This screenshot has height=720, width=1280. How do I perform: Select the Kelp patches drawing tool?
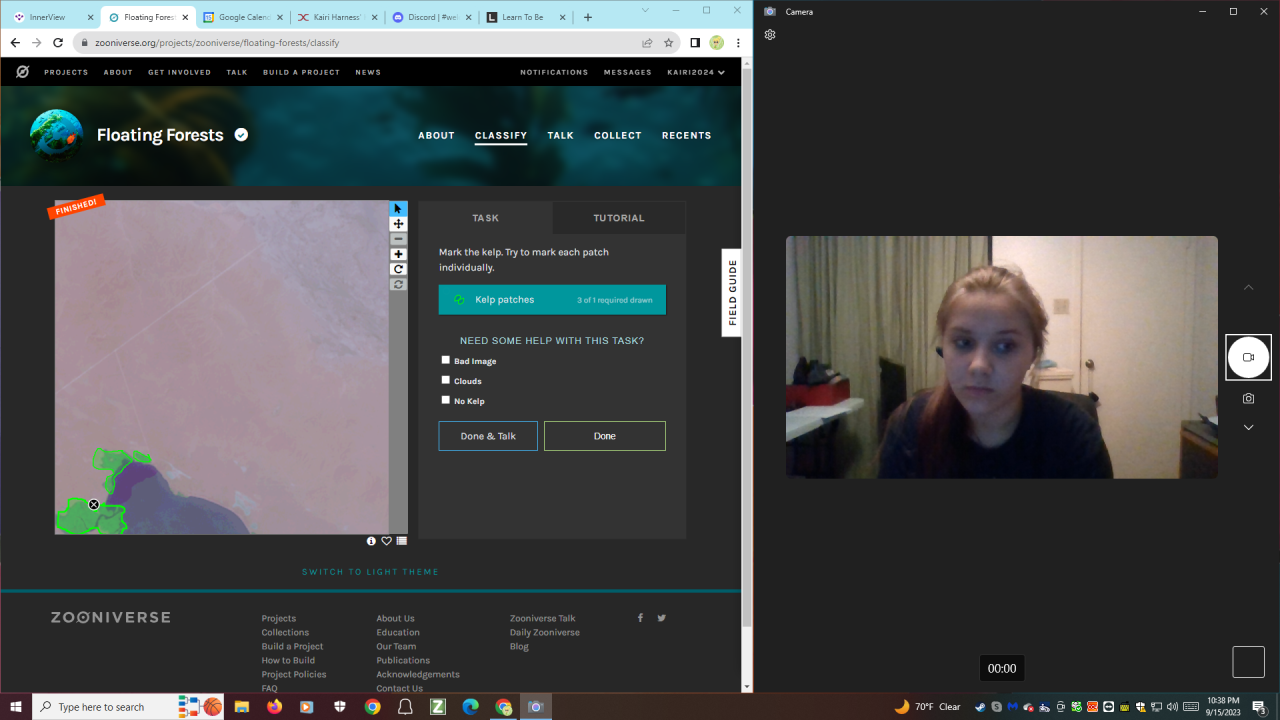click(x=552, y=300)
